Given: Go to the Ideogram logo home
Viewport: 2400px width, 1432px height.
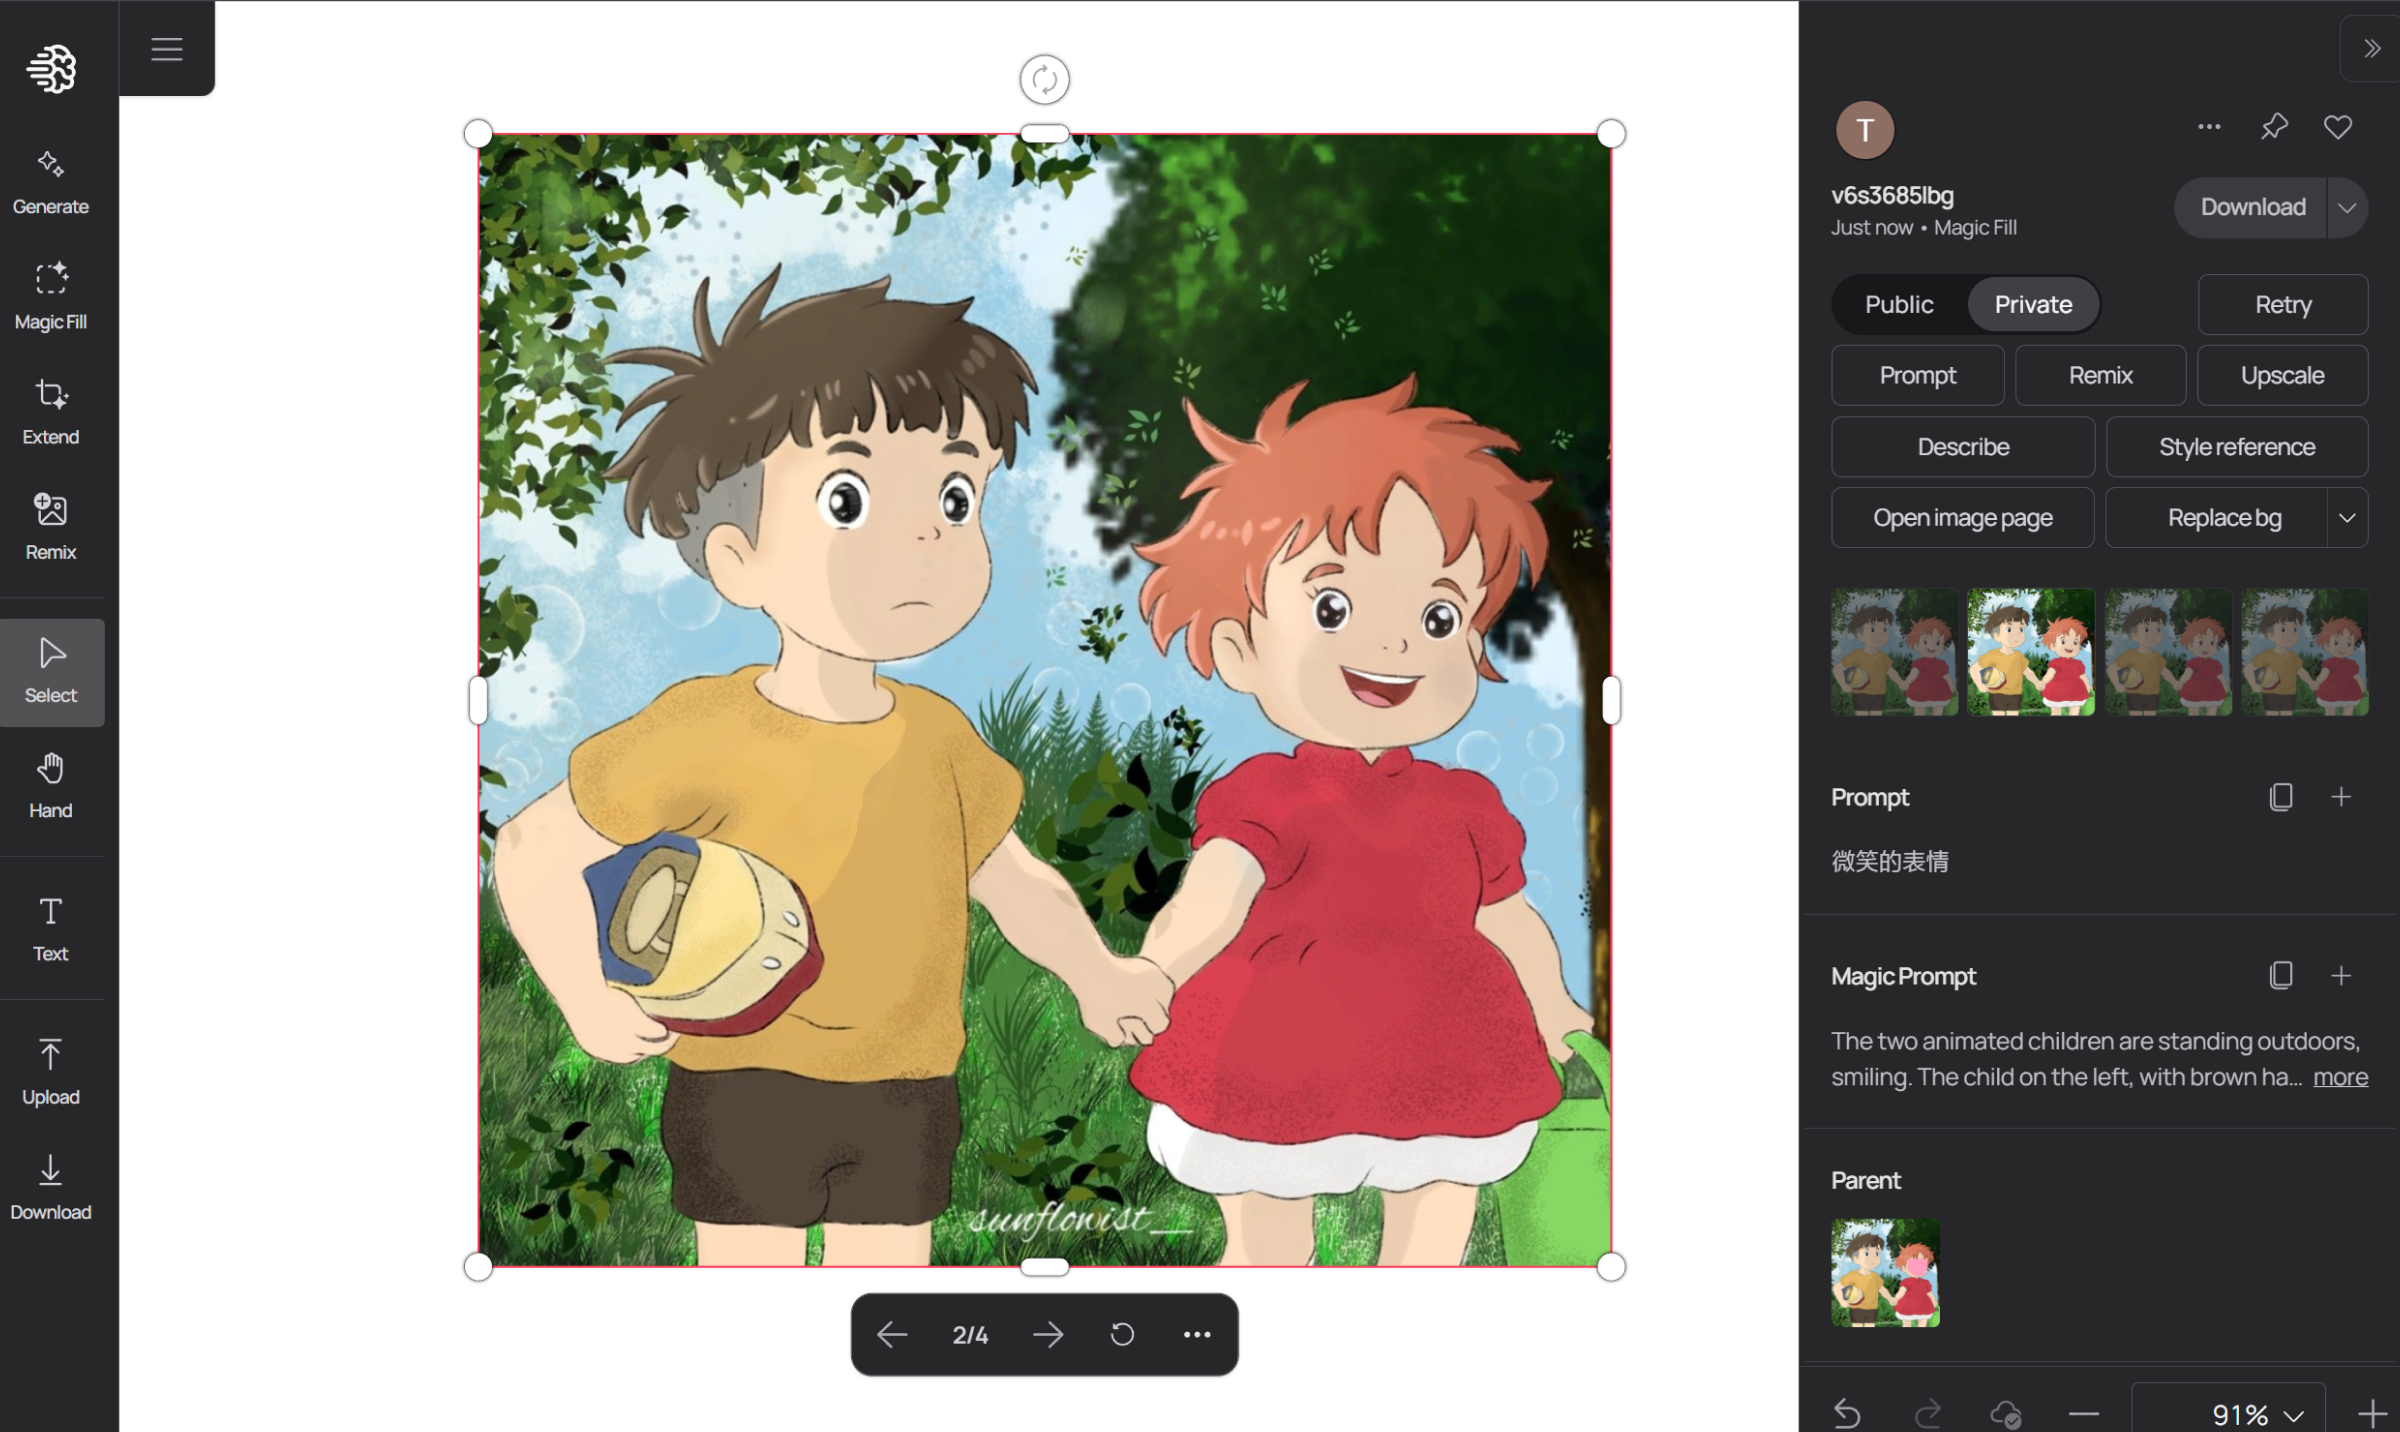Looking at the screenshot, I should (x=51, y=69).
